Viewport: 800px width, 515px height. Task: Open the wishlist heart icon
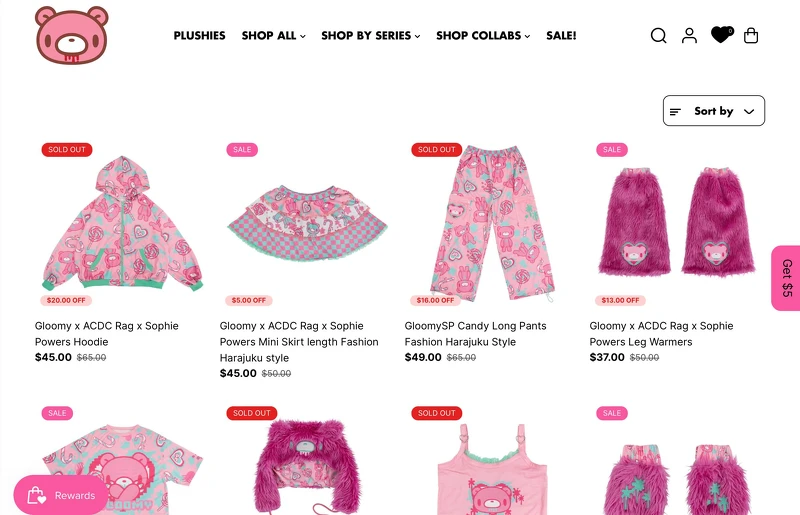pos(721,35)
